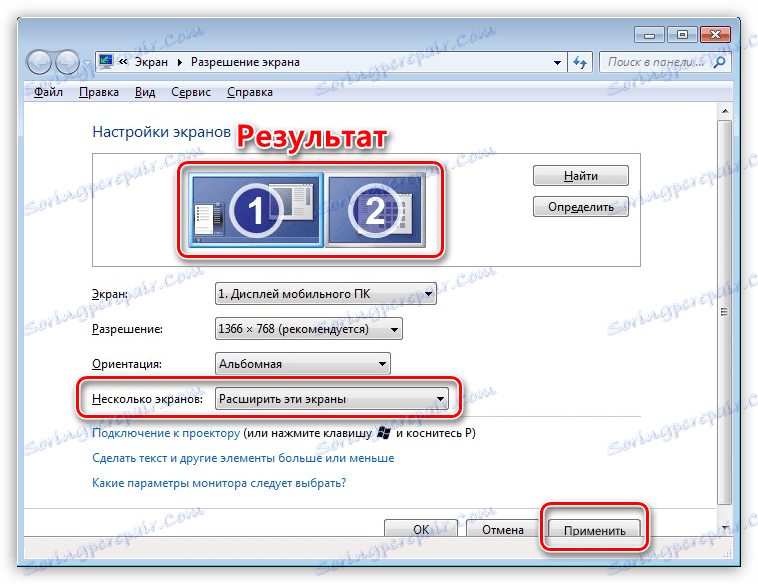The height and width of the screenshot is (584, 758).
Task: Open the 'Ориентация' dropdown
Action: click(303, 364)
